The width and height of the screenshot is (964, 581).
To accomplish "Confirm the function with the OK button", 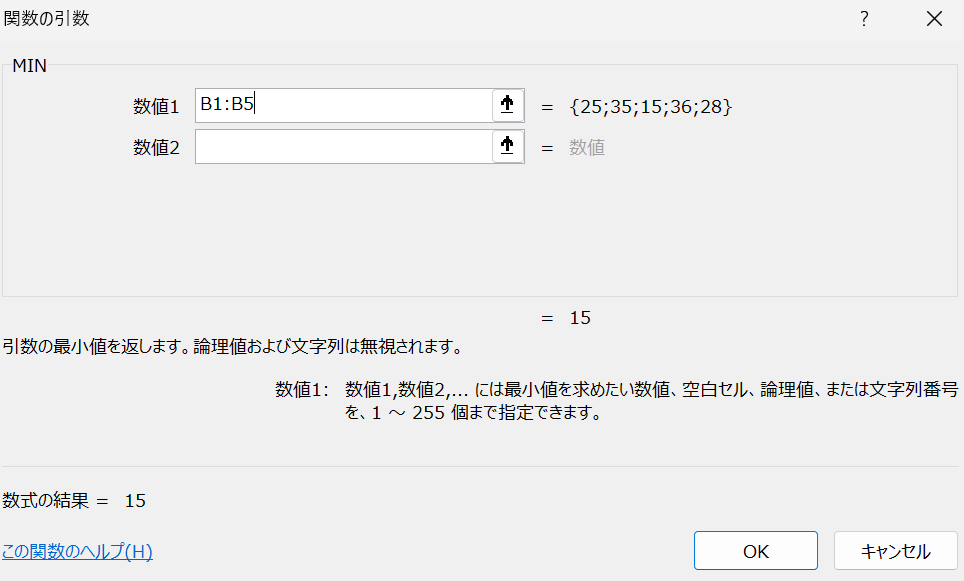I will [x=755, y=551].
